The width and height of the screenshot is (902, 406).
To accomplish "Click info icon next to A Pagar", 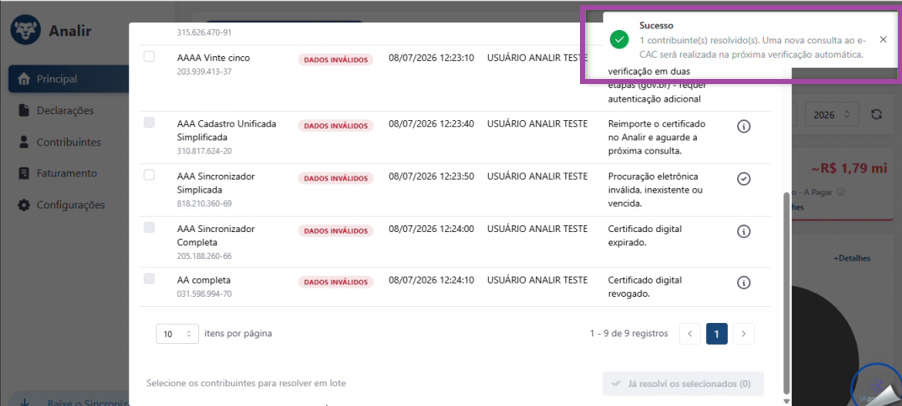I will pyautogui.click(x=841, y=192).
